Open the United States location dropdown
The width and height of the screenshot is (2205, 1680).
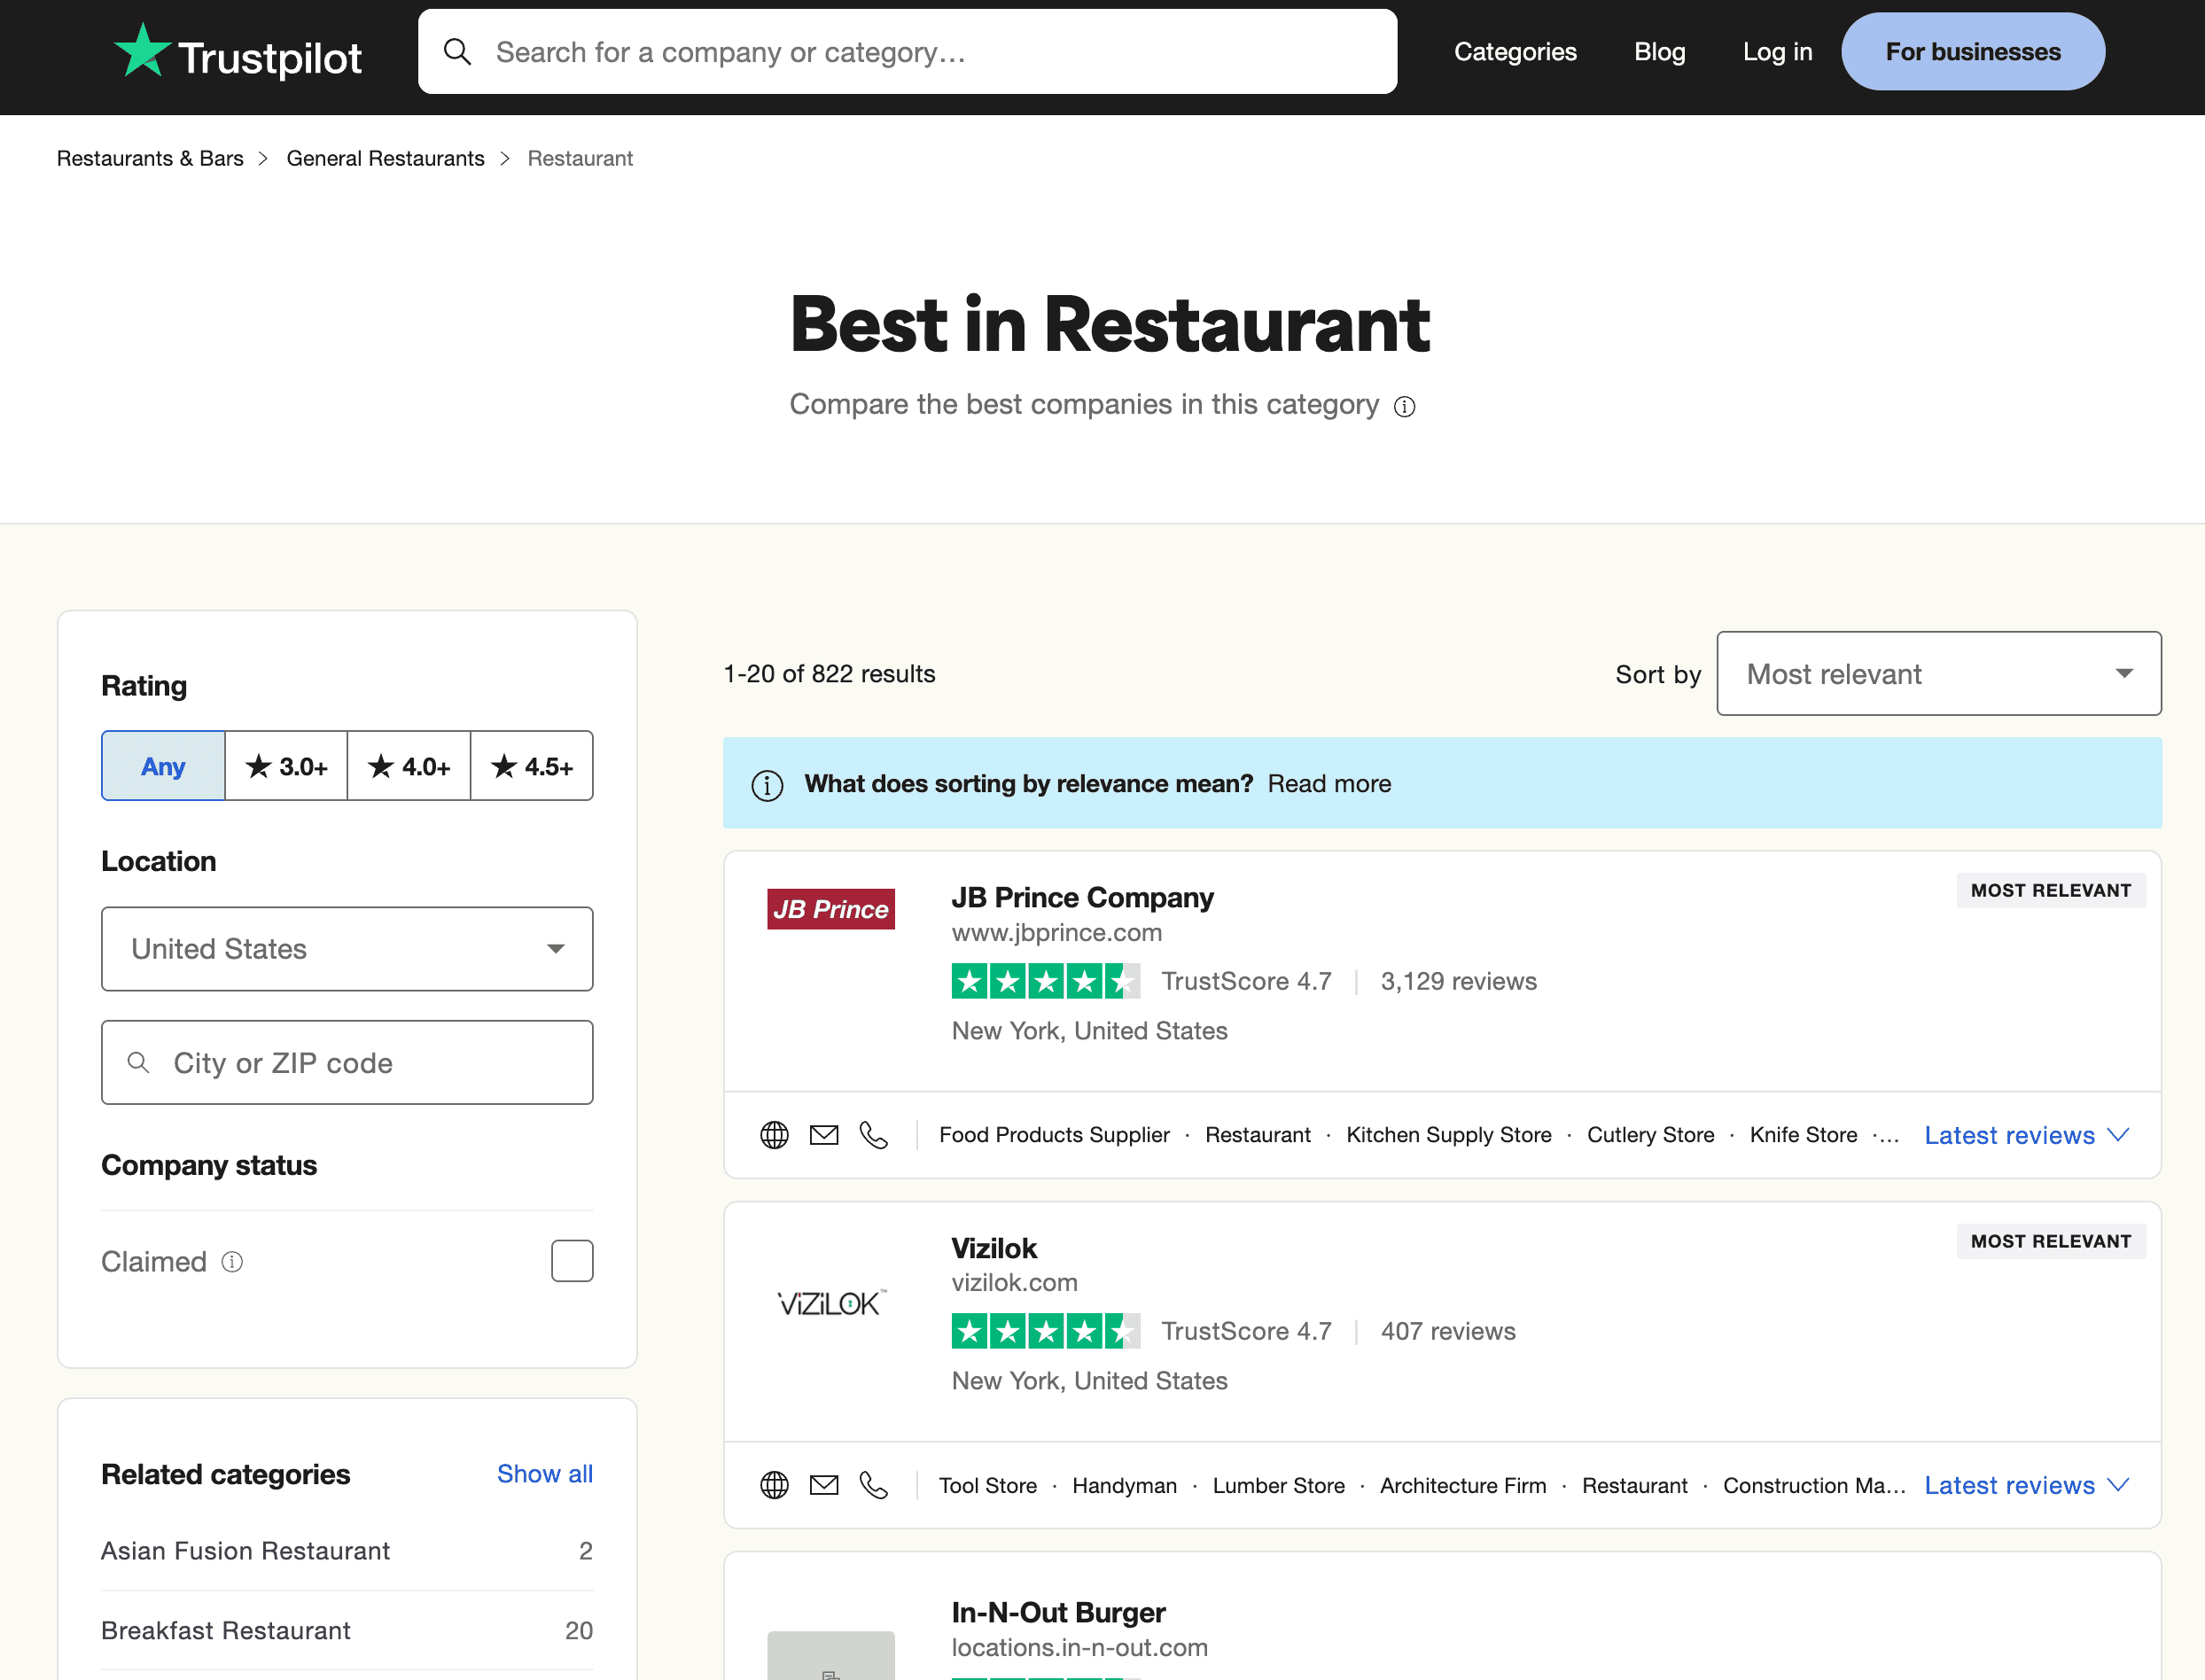pyautogui.click(x=347, y=949)
